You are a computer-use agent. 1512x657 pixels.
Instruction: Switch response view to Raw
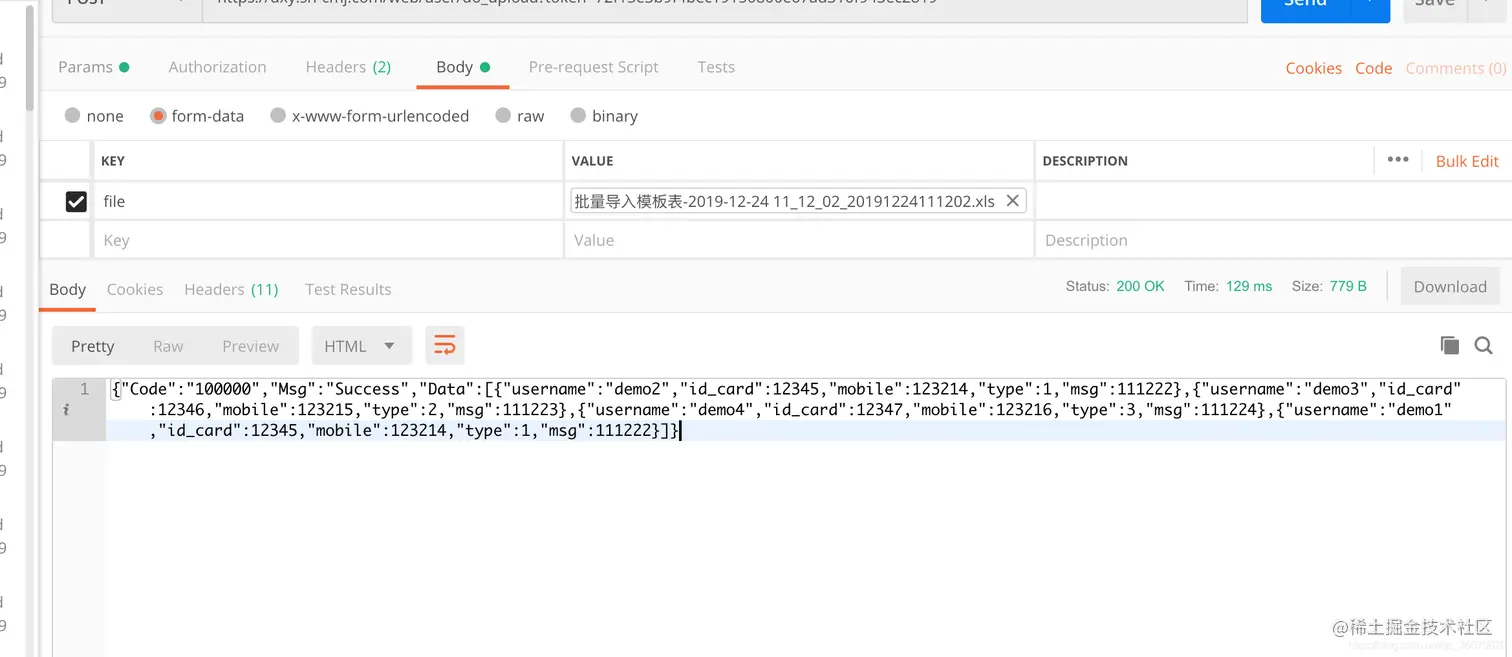pyautogui.click(x=168, y=346)
